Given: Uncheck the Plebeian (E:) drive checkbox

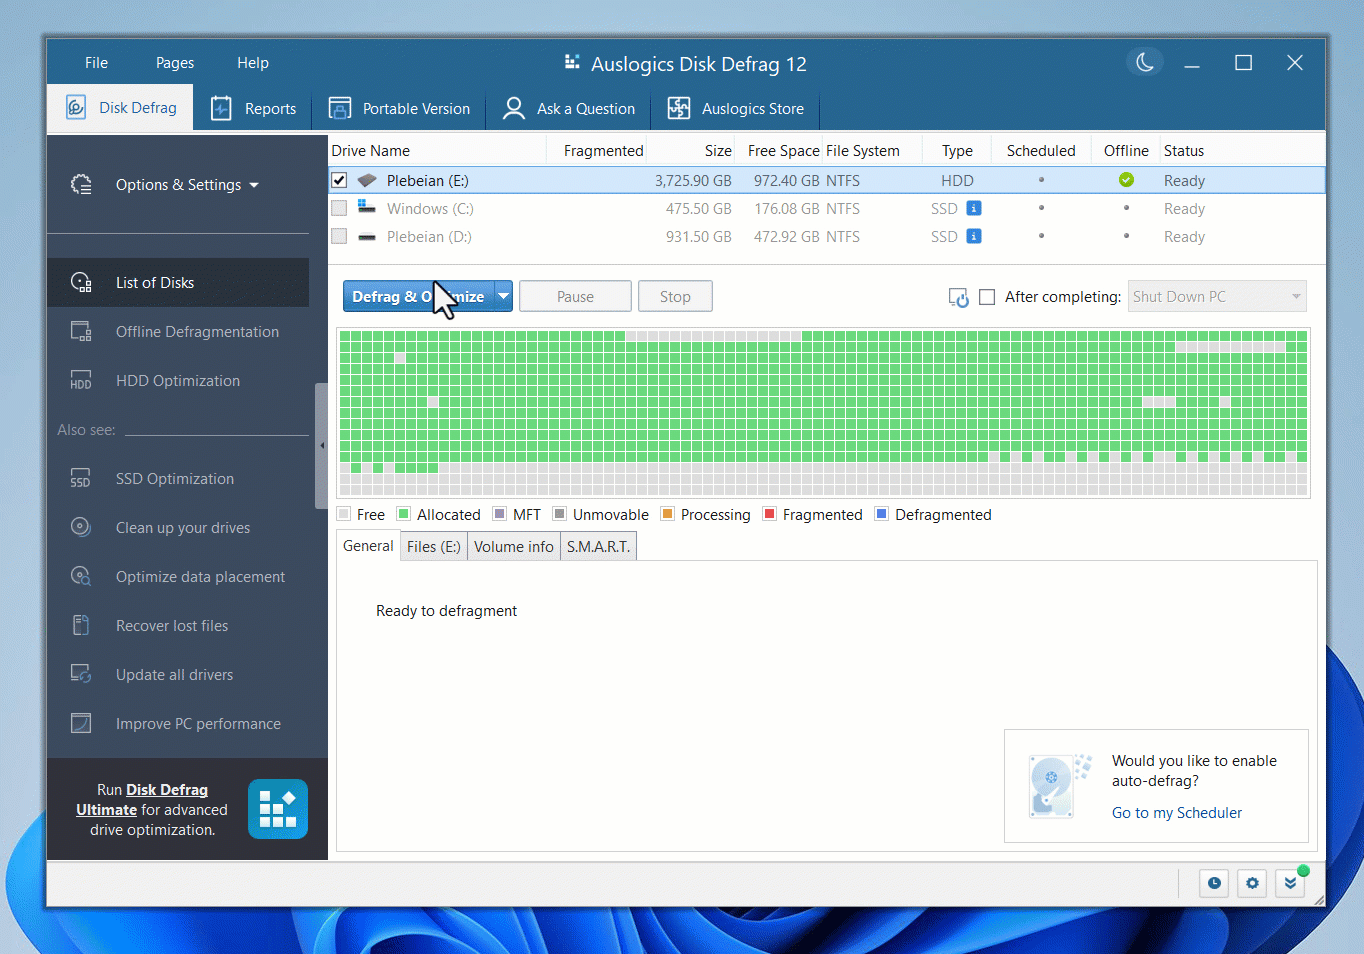Looking at the screenshot, I should coord(339,181).
